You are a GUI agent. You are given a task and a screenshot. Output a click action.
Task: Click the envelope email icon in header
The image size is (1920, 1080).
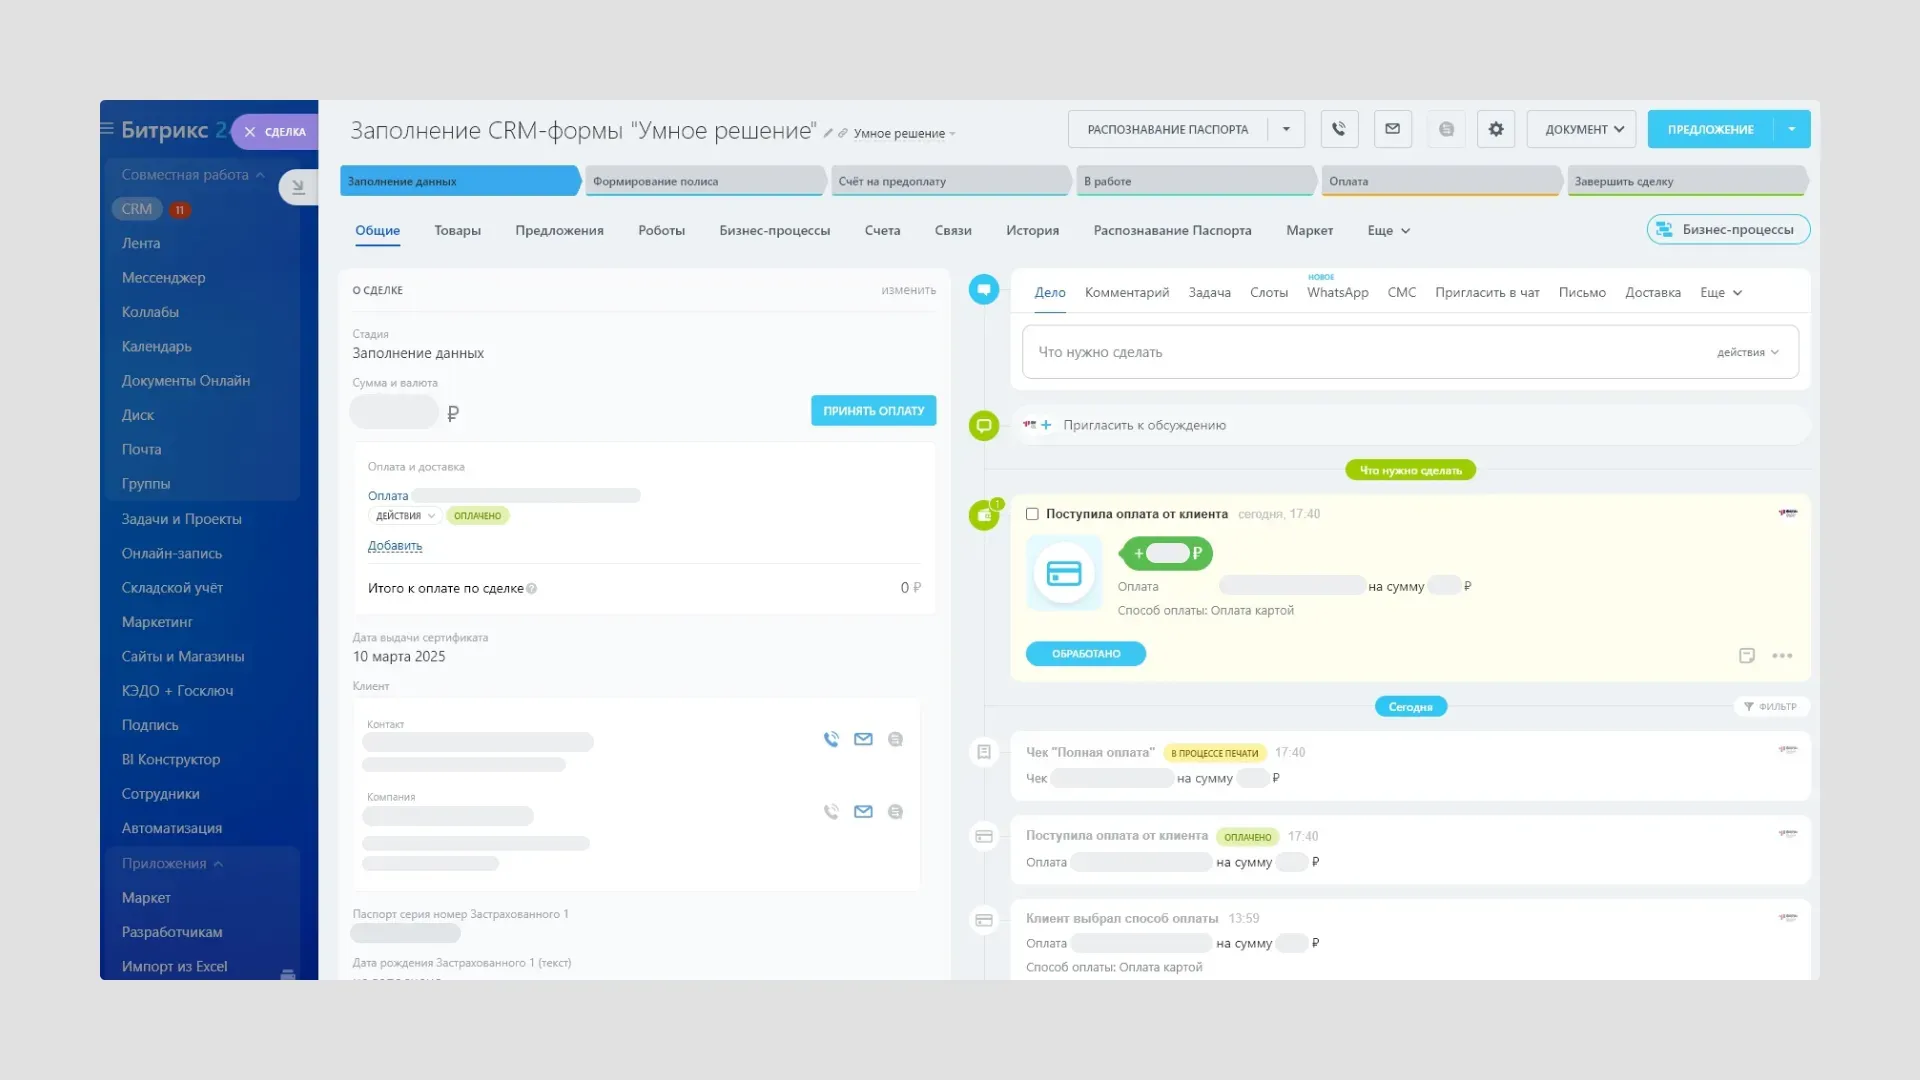1392,129
